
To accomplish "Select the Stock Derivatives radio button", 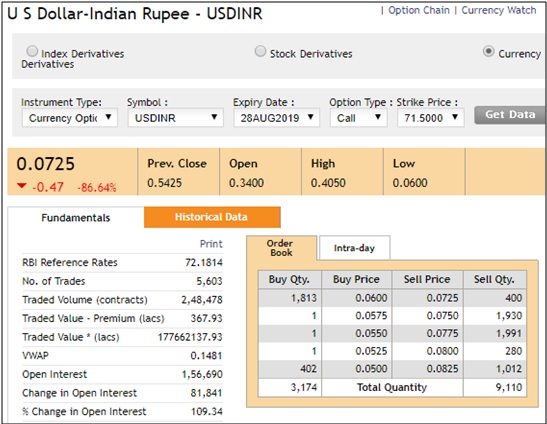I will click(x=260, y=51).
